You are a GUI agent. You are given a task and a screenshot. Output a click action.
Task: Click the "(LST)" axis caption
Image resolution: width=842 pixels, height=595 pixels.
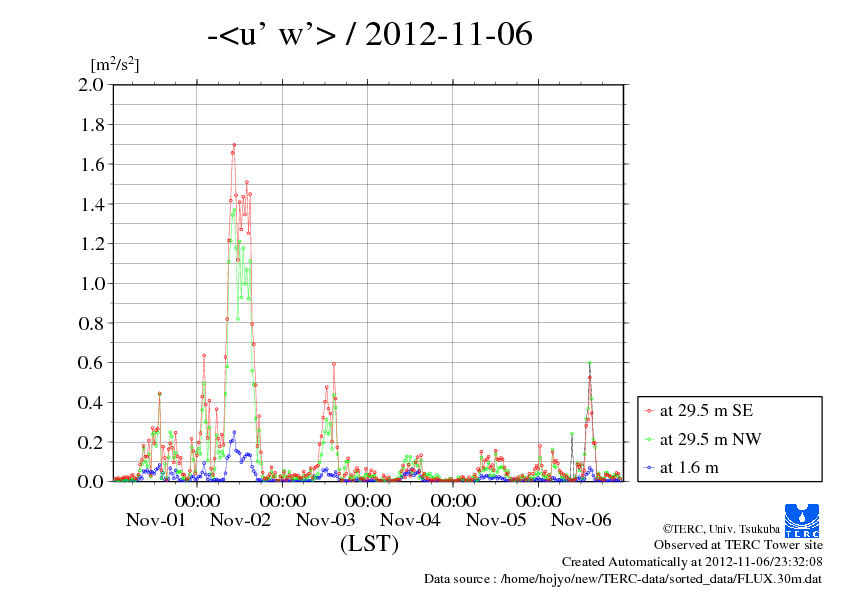369,543
